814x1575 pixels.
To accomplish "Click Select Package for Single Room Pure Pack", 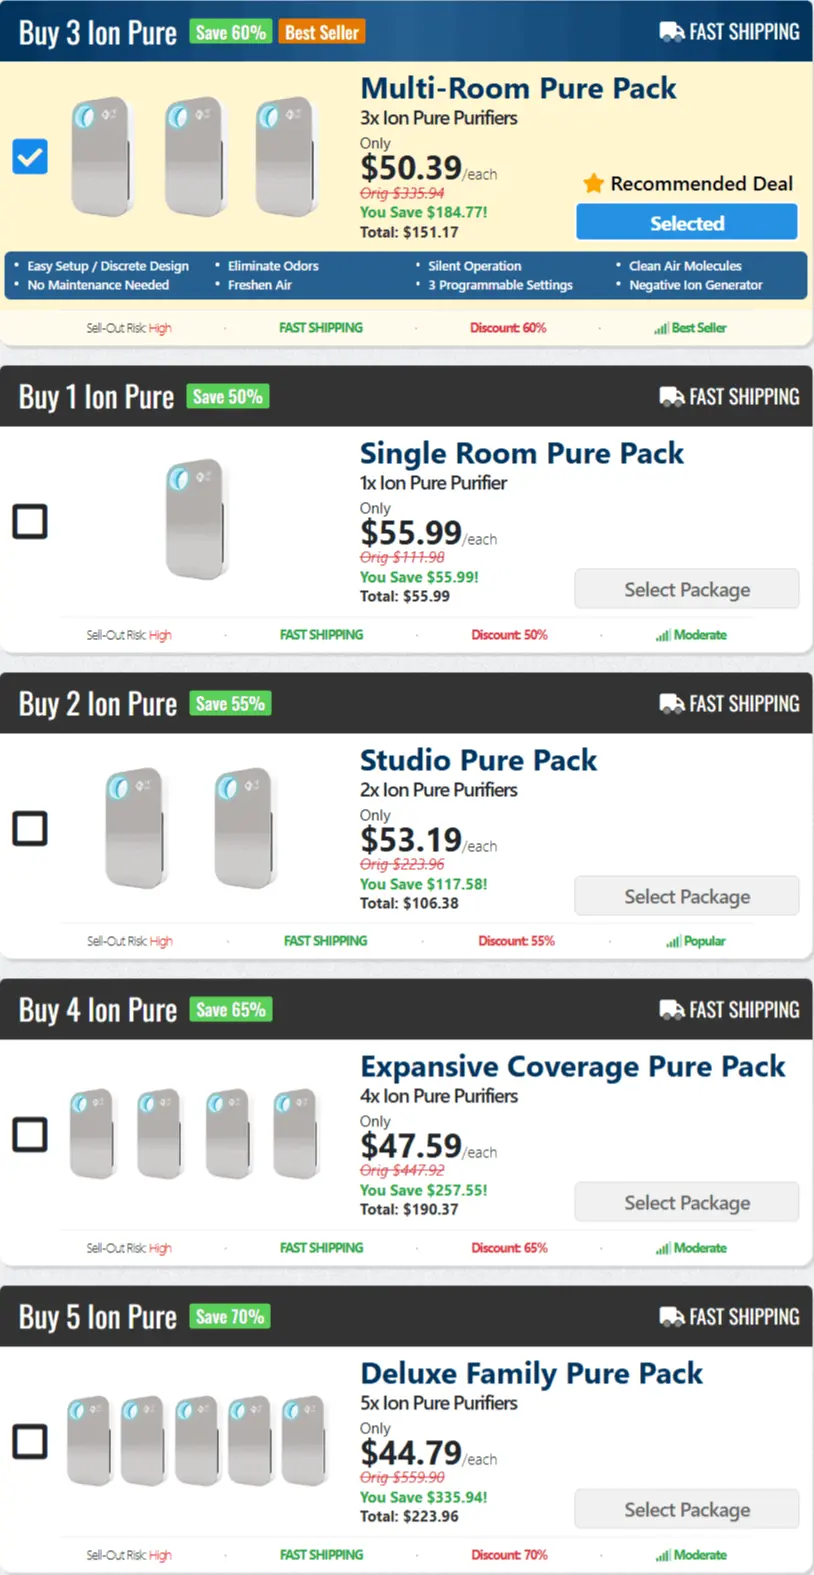I will point(686,589).
